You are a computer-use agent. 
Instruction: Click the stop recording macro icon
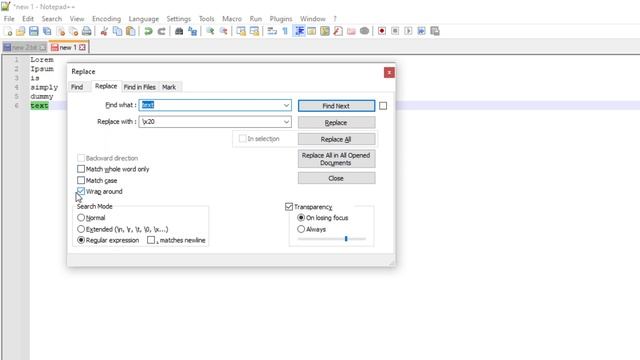395,31
